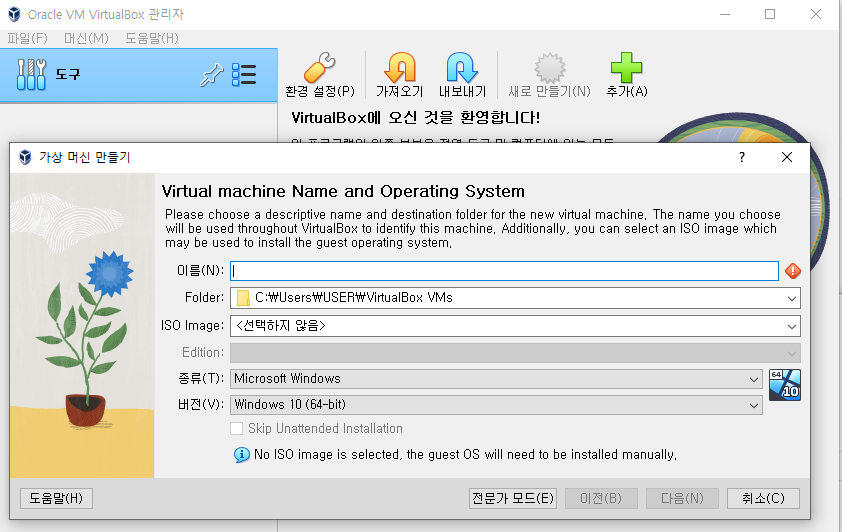Open the 머신(M) menu
Screen dimensions: 842x532
86,38
